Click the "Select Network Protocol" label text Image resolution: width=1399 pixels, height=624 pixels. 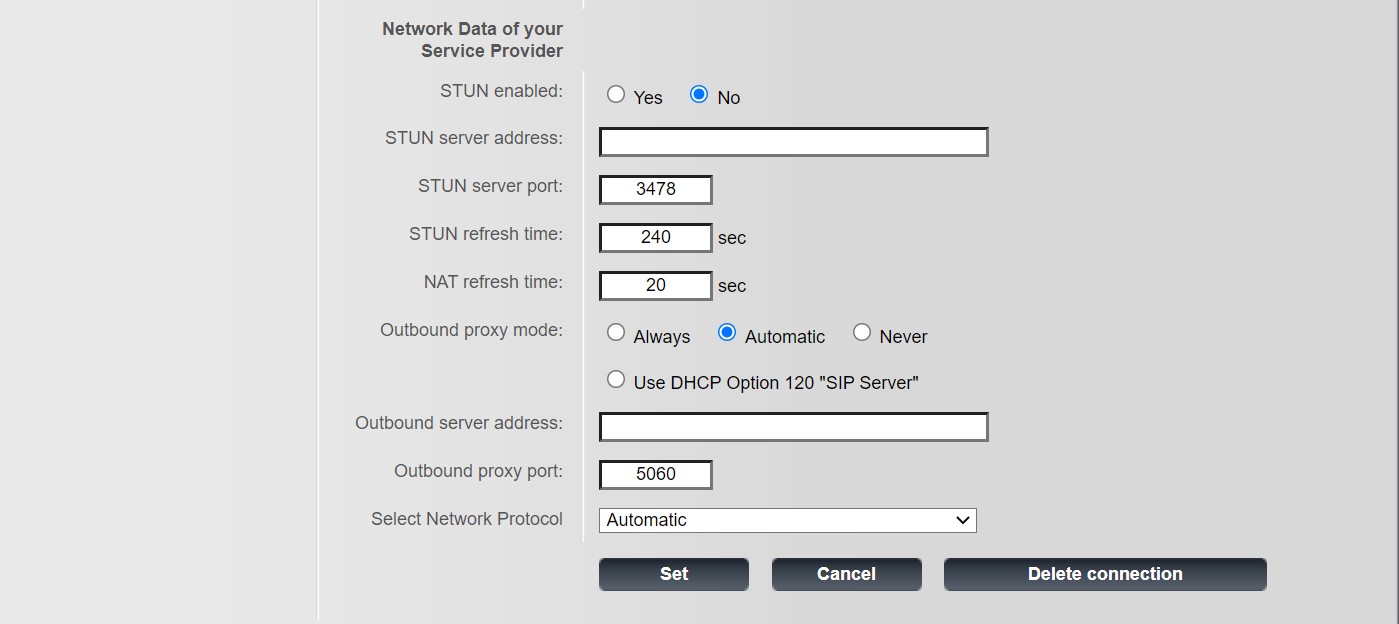[x=466, y=519]
